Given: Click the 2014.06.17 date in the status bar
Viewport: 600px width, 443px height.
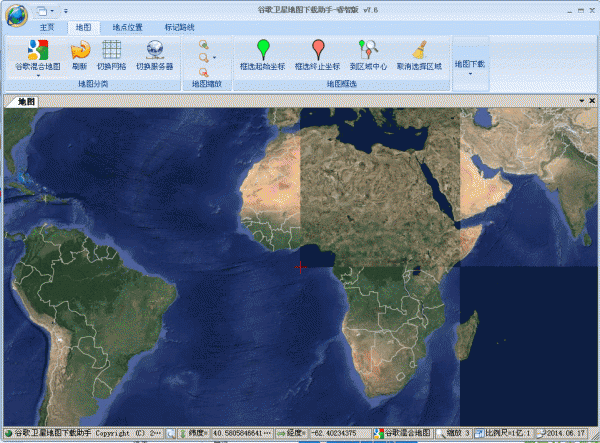Looking at the screenshot, I should coord(565,433).
